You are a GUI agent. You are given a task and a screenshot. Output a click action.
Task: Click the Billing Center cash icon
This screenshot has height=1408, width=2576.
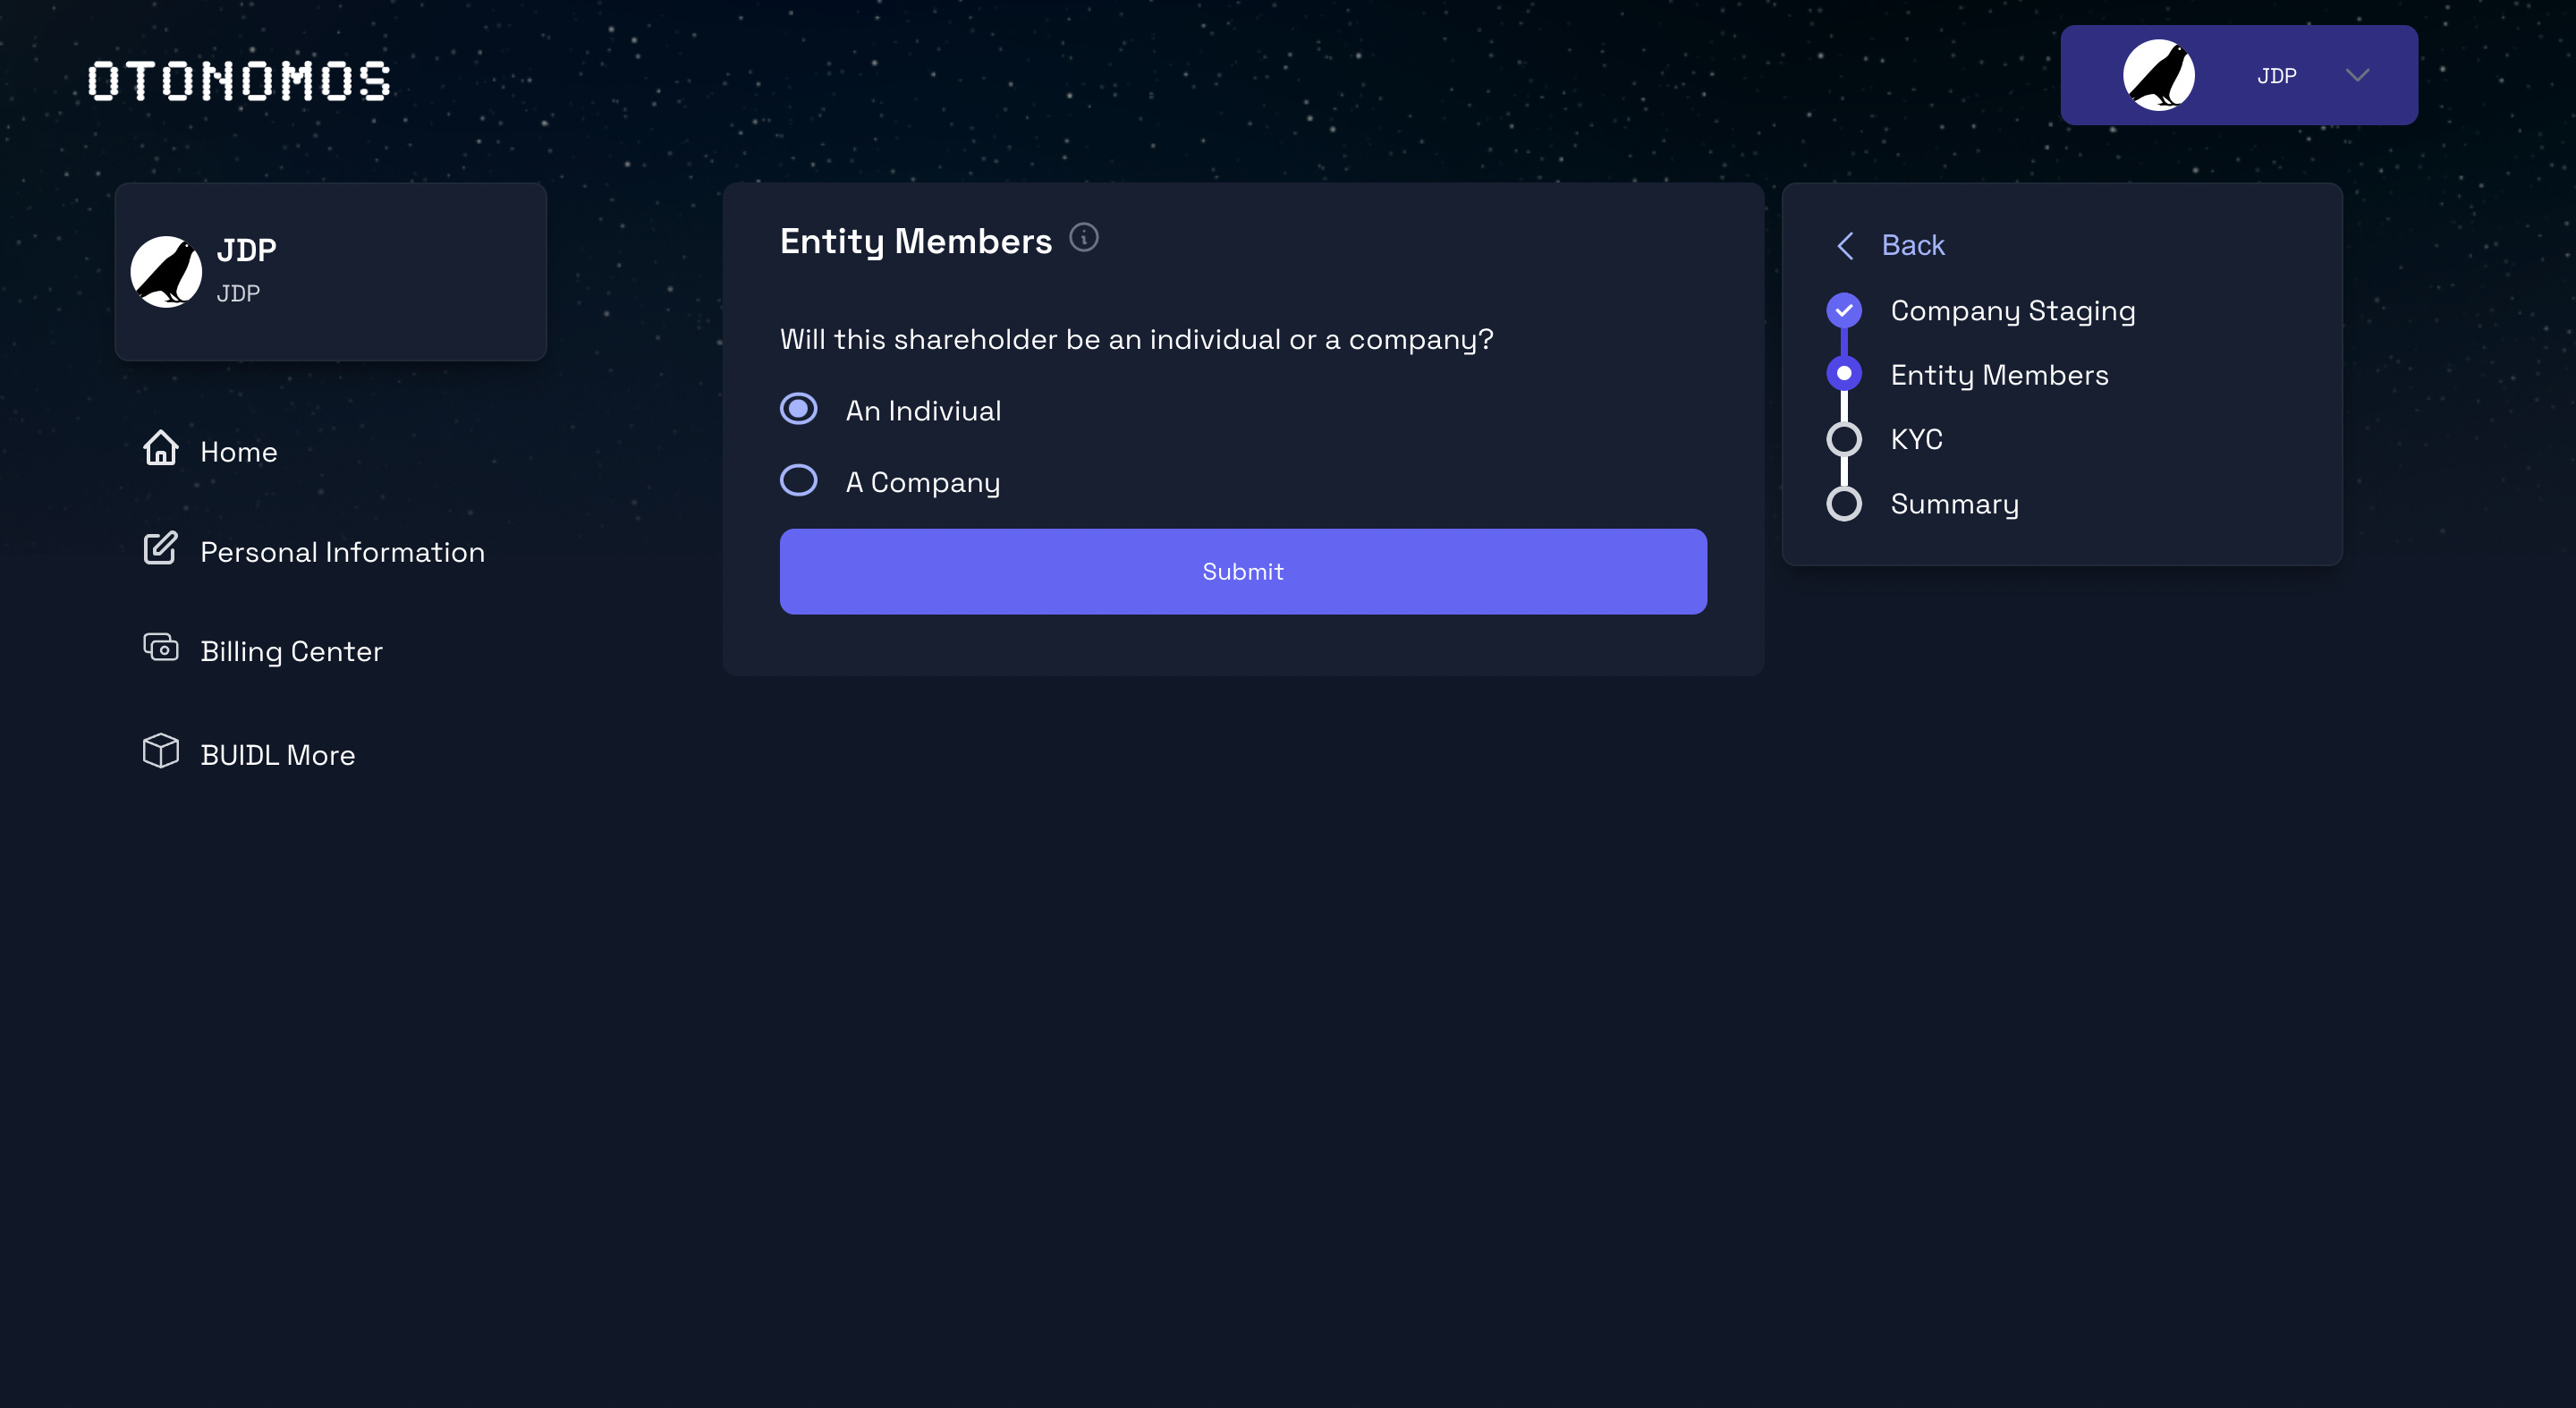(160, 648)
